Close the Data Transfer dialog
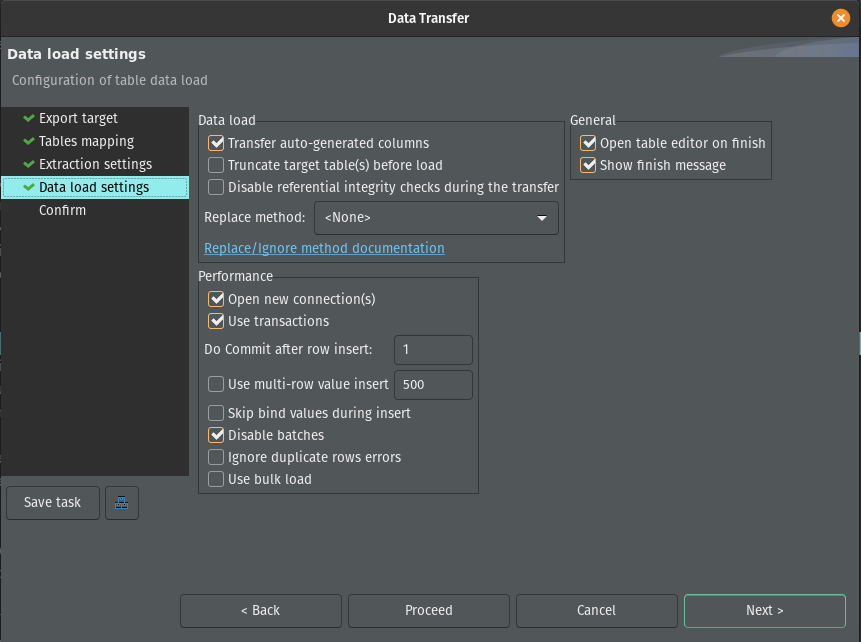Image resolution: width=861 pixels, height=642 pixels. click(x=841, y=18)
